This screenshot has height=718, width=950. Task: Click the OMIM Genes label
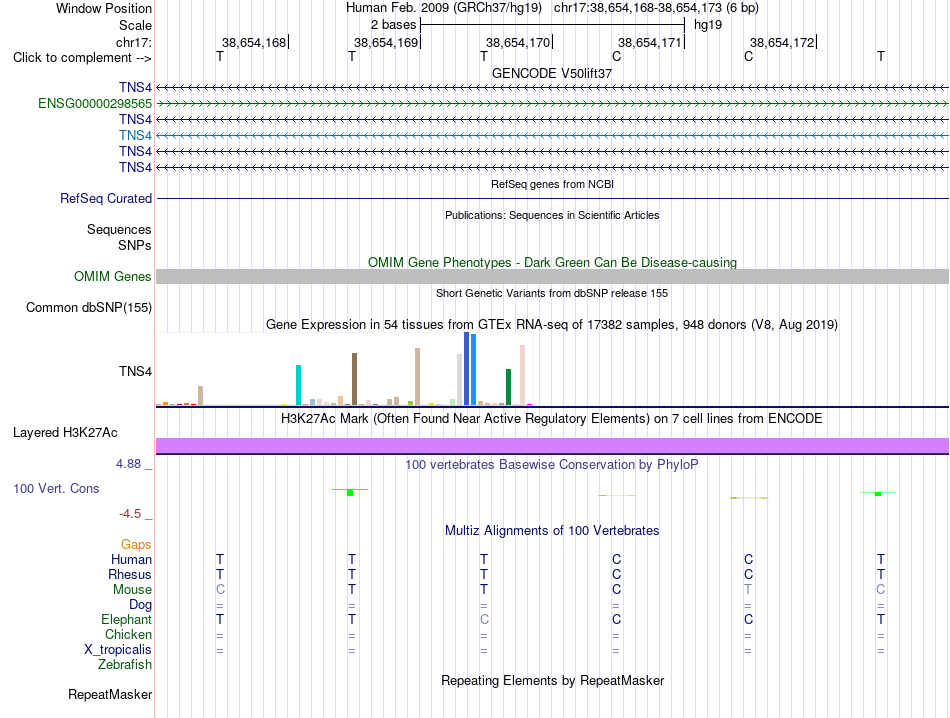[x=113, y=276]
